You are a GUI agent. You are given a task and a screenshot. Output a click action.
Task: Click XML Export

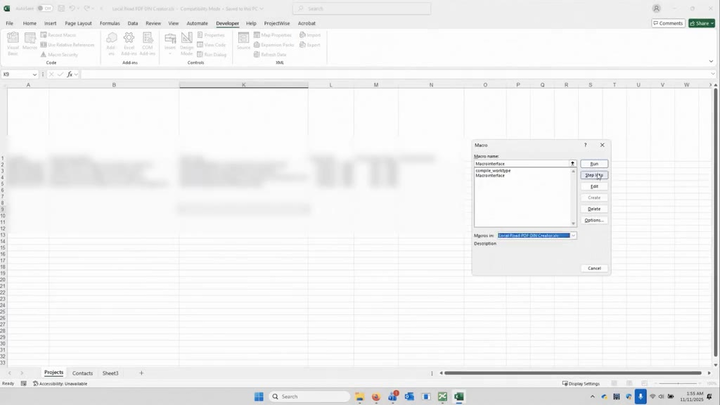[310, 45]
